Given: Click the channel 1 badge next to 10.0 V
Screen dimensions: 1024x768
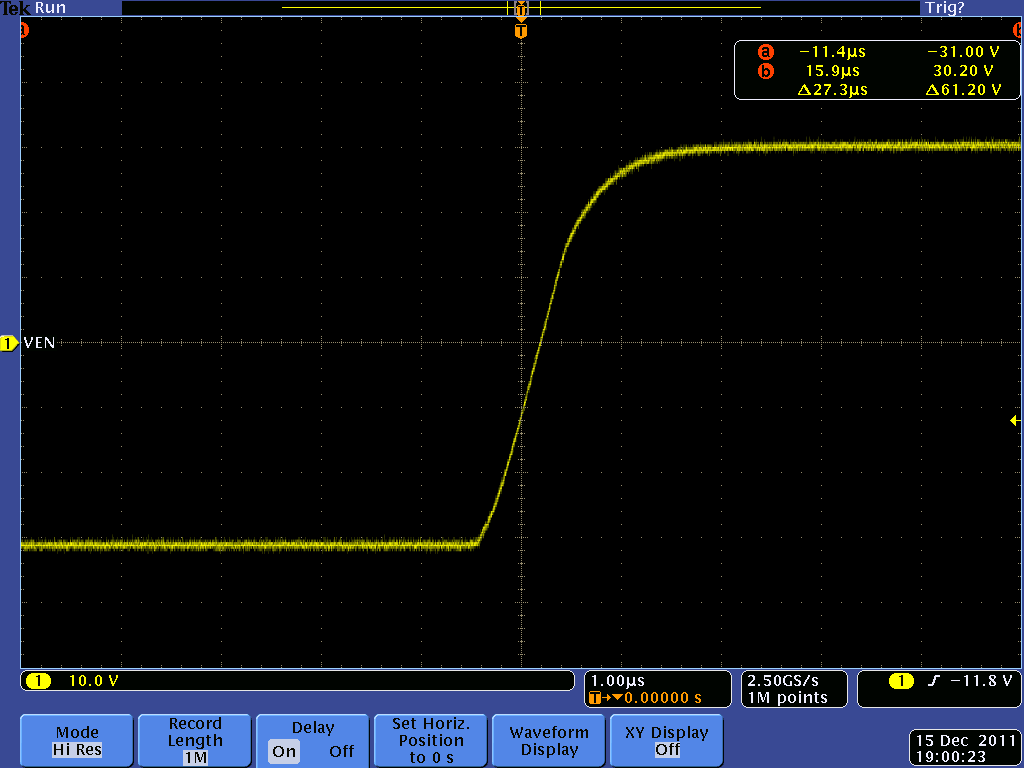Looking at the screenshot, I should (39, 681).
